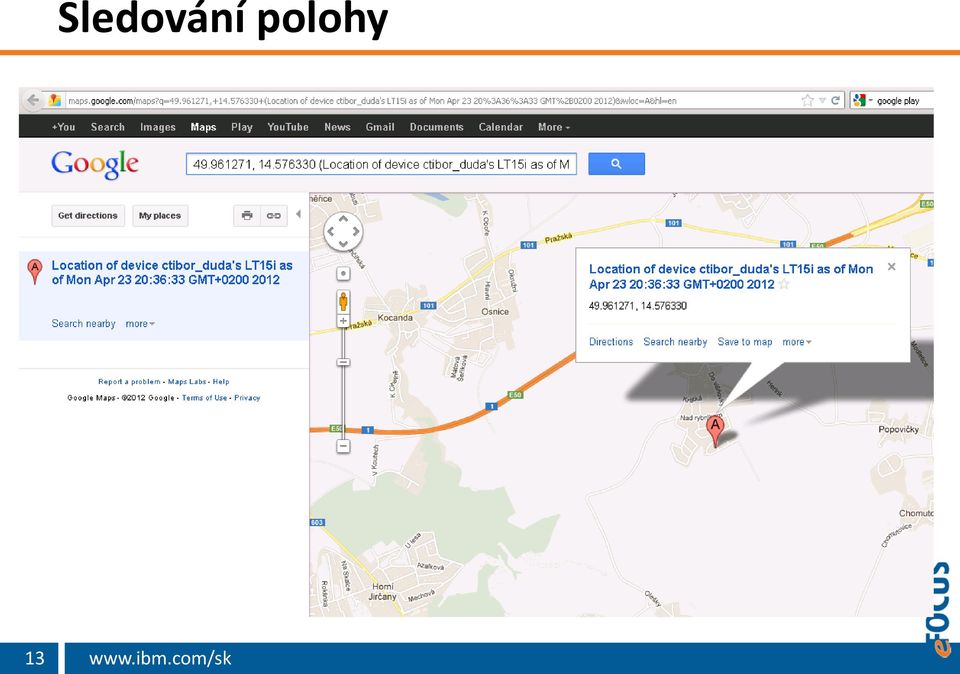Open Gmail in the Google bar

[x=380, y=127]
